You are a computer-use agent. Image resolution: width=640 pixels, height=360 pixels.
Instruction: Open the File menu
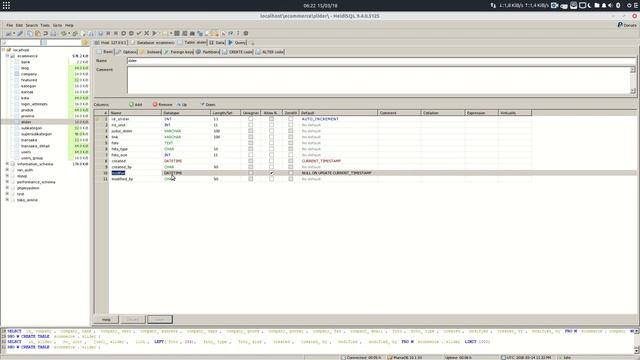pos(9,25)
